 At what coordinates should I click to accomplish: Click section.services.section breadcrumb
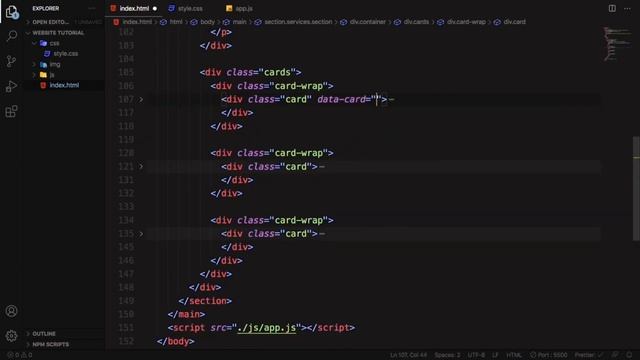[298, 22]
